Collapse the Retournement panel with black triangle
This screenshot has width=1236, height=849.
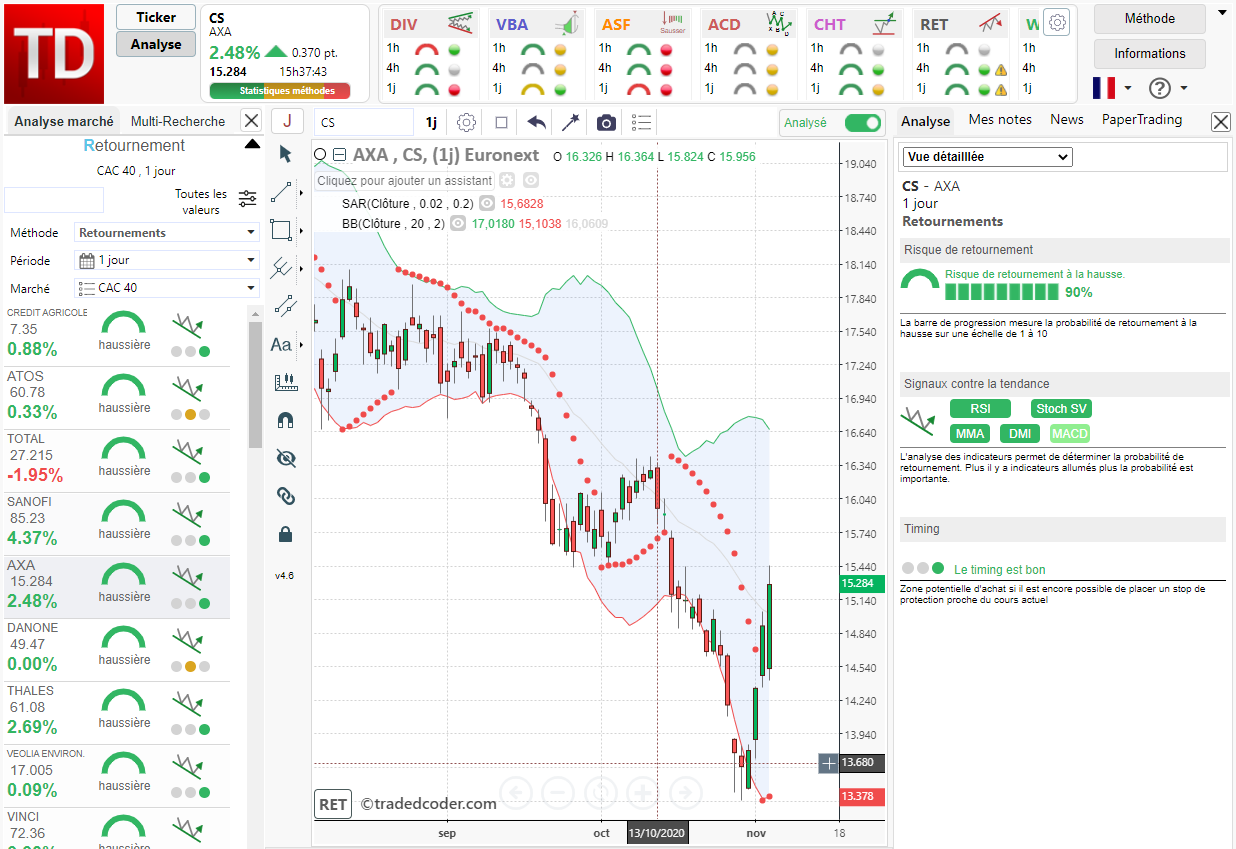click(252, 145)
